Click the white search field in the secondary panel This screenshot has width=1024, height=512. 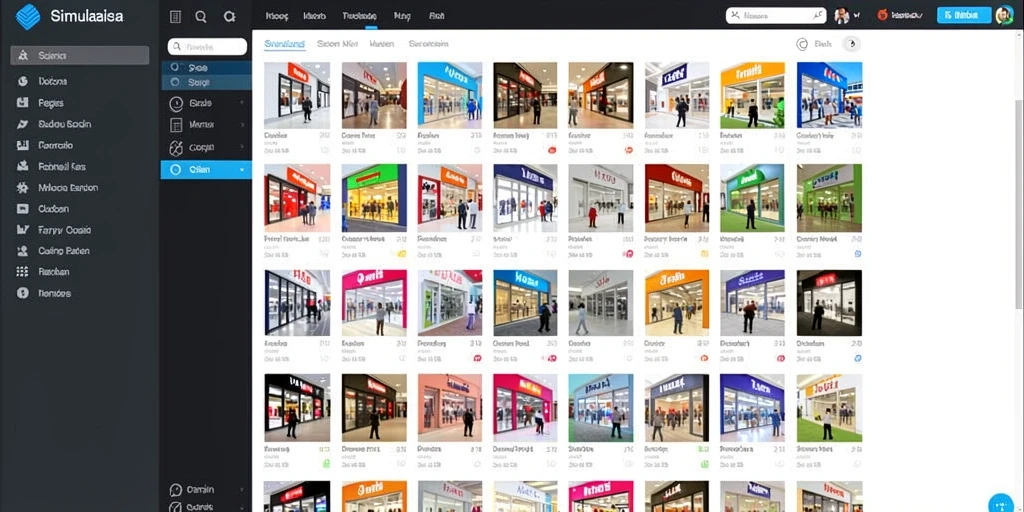(207, 46)
